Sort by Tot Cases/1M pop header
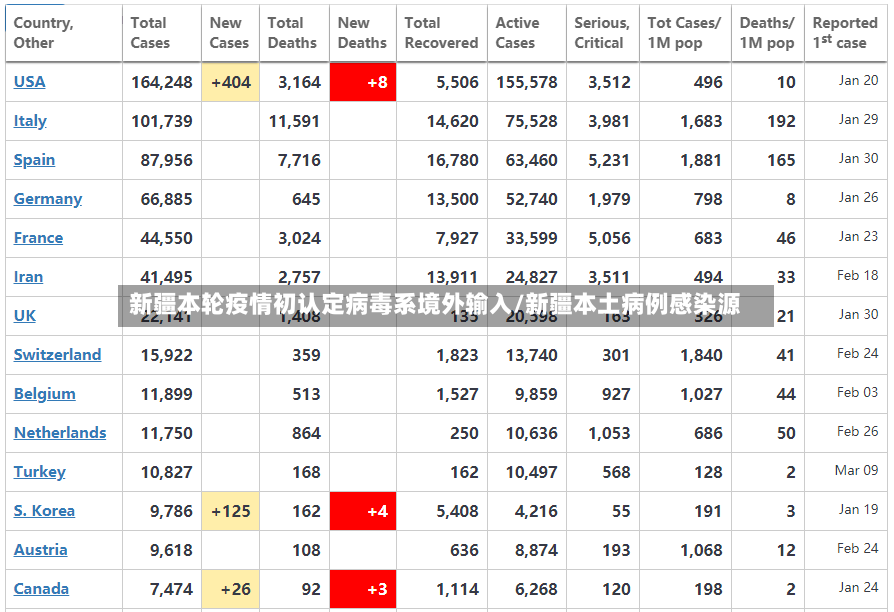This screenshot has height=612, width=894. pos(685,33)
